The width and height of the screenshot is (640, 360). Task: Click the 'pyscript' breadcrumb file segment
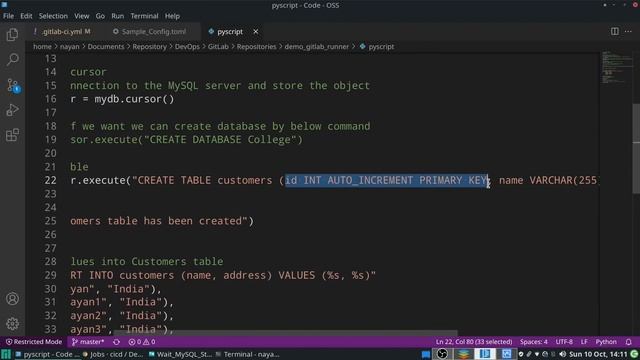click(377, 47)
